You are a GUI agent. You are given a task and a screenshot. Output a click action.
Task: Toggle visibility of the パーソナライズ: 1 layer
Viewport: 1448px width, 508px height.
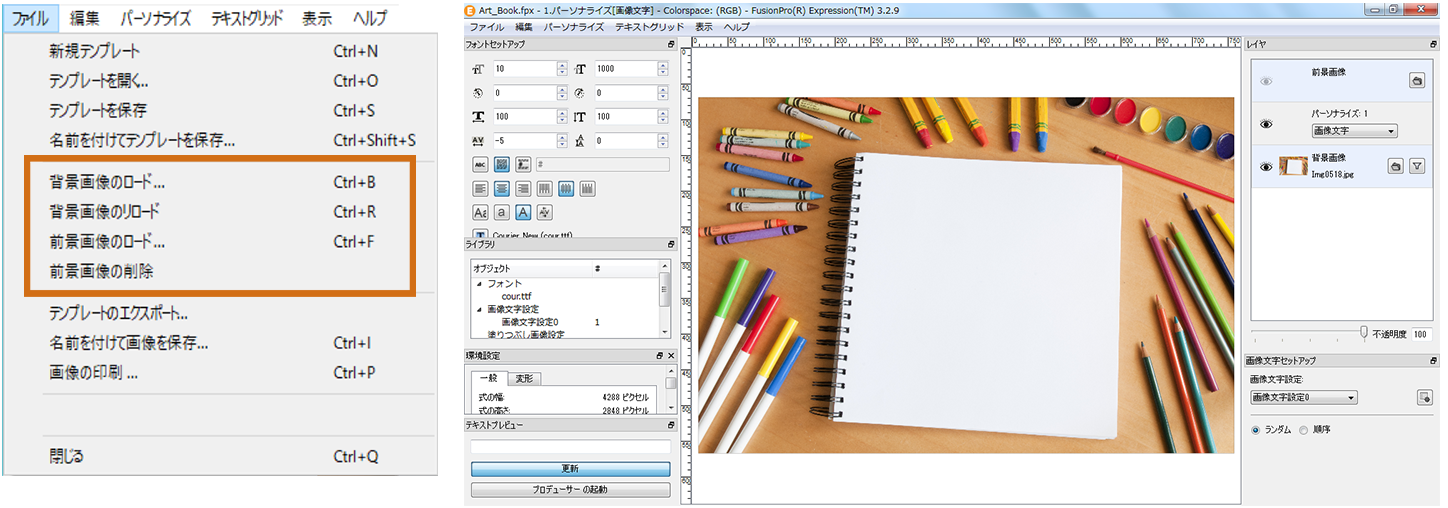click(1266, 124)
